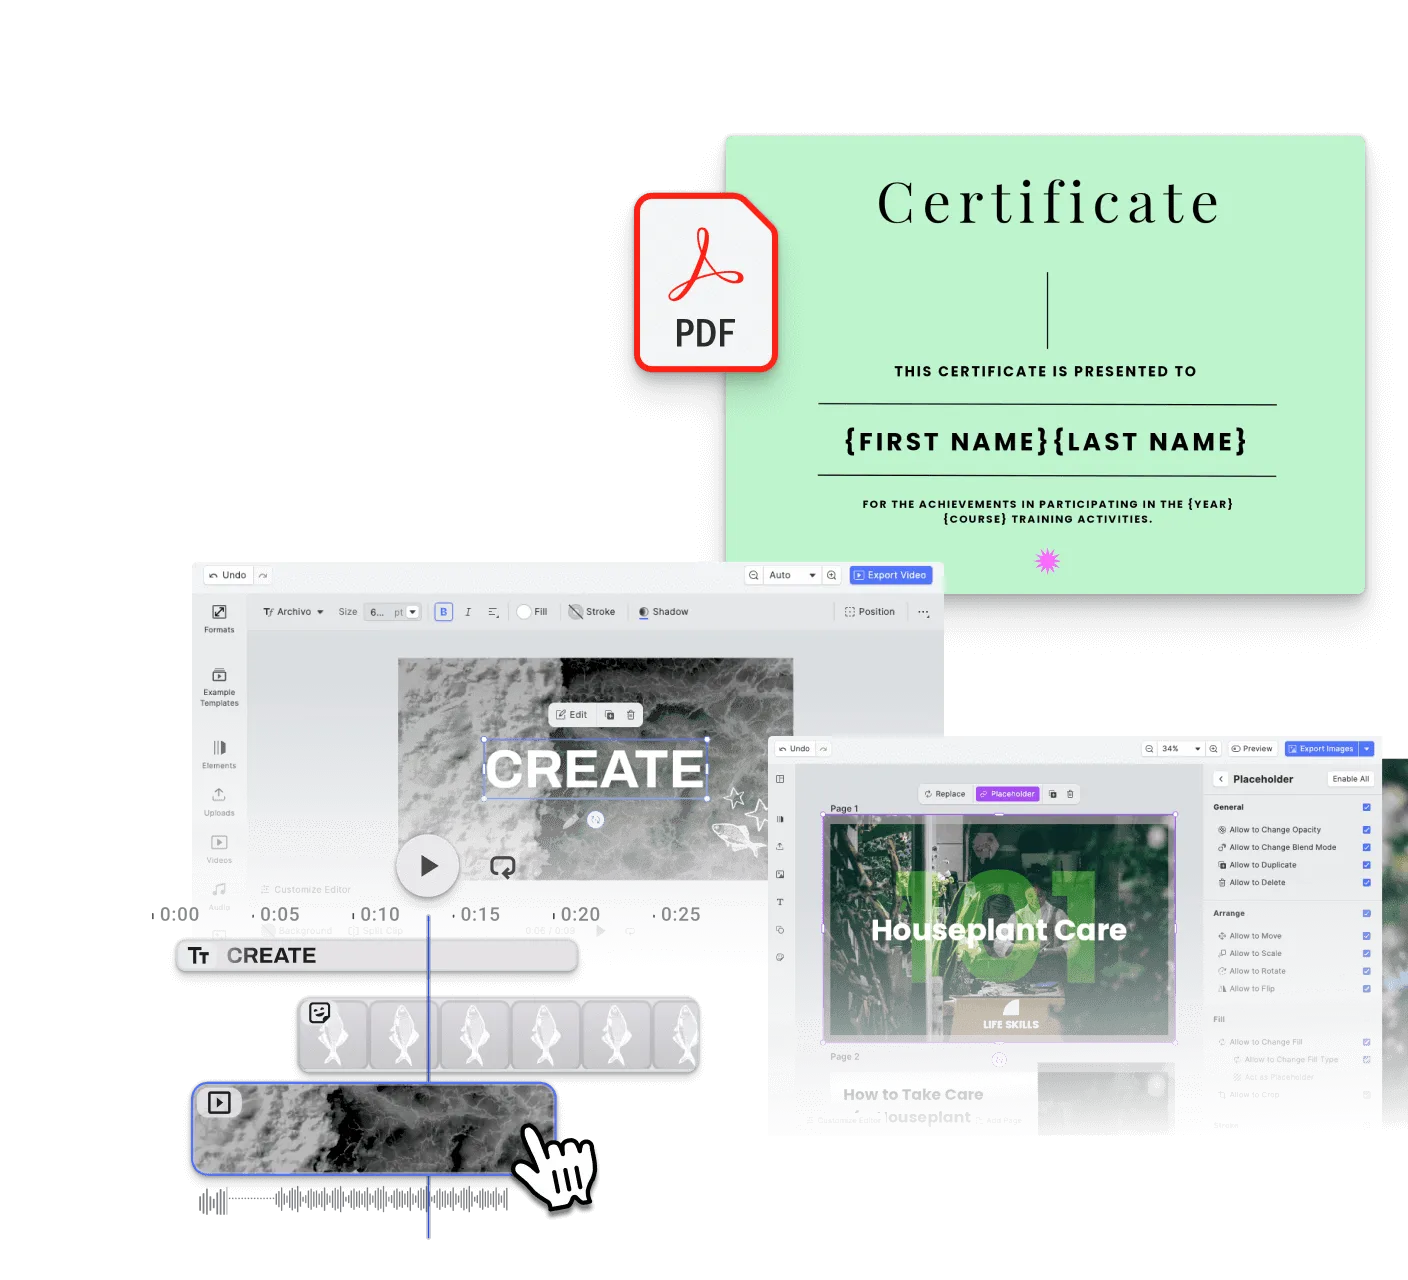The width and height of the screenshot is (1408, 1280).
Task: Toggle the Arrange section checkbox
Action: (1366, 913)
